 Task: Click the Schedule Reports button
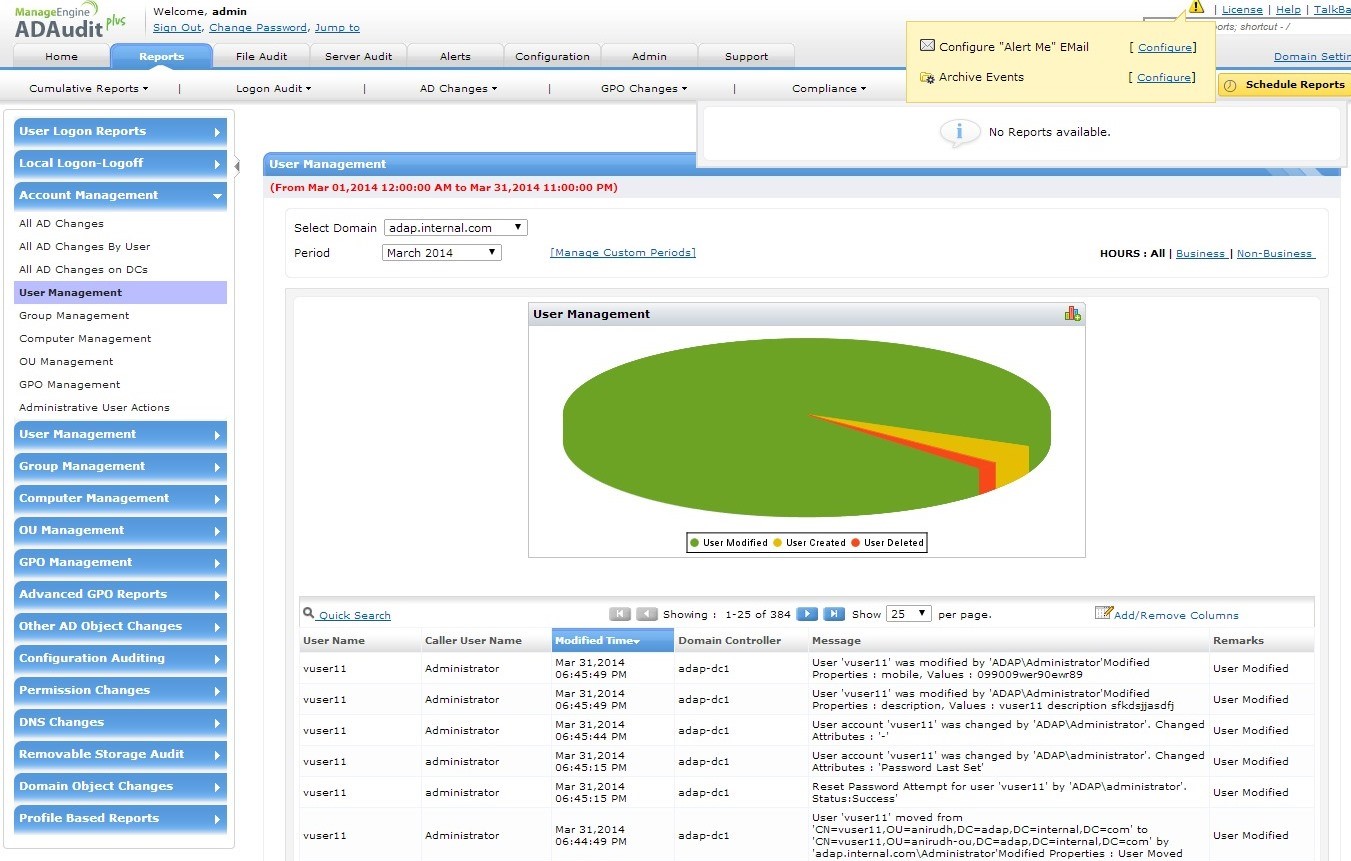[x=1286, y=85]
